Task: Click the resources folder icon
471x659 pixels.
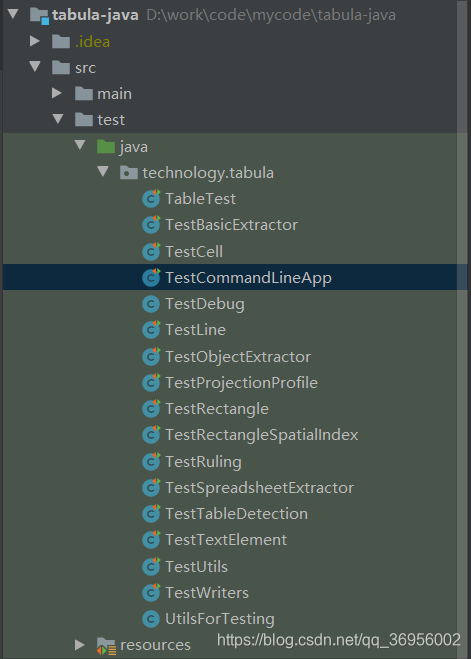Action: (x=106, y=646)
